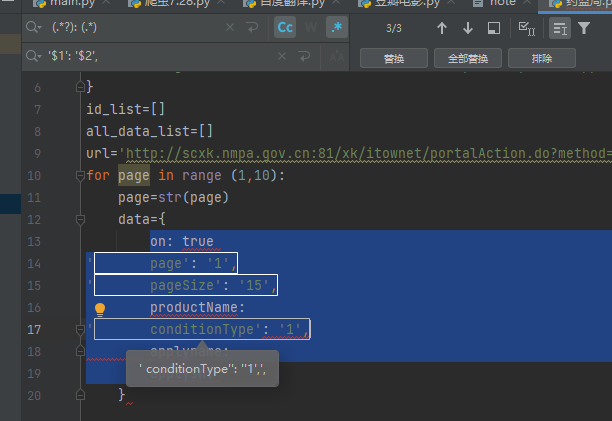
Task: Click line number 9 in gutter
Action: click(x=37, y=153)
